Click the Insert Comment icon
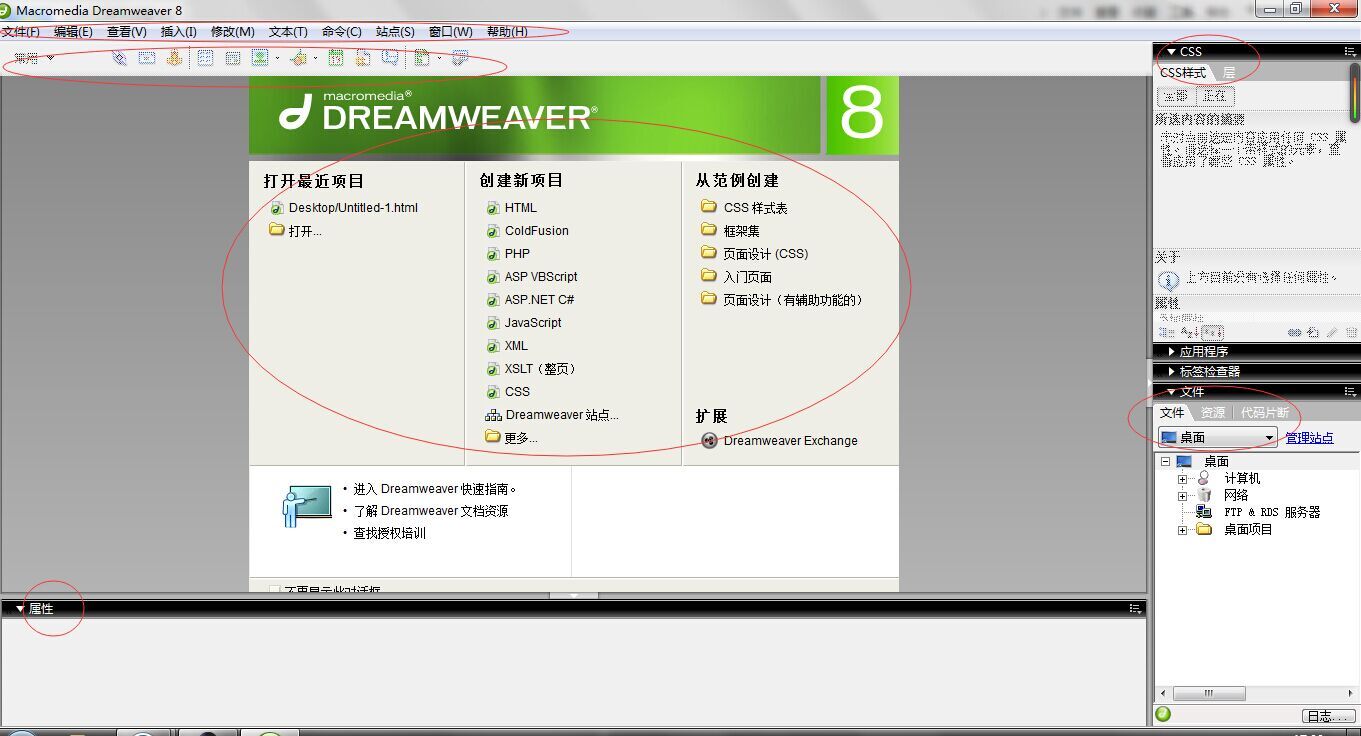1361x736 pixels. point(390,58)
